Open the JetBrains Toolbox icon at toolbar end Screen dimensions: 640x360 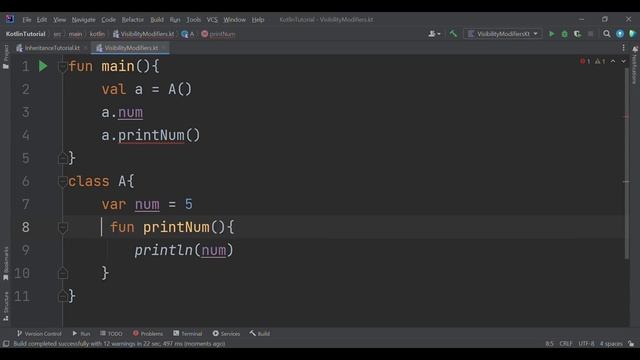pyautogui.click(x=632, y=34)
